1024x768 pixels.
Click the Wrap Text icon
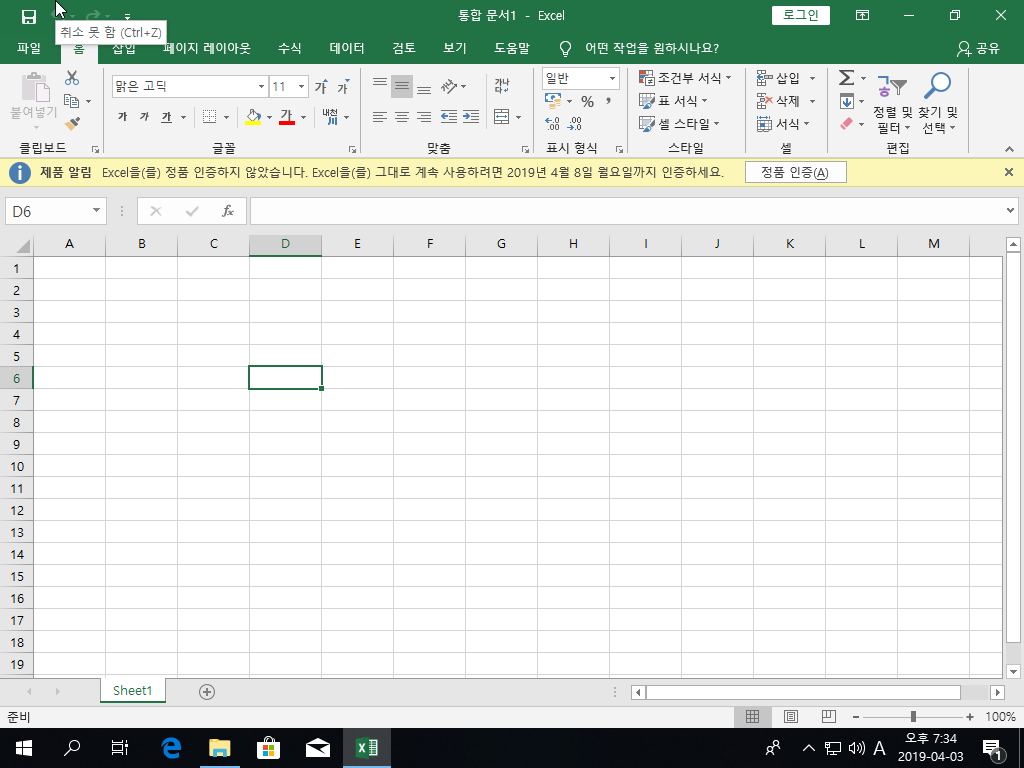click(x=502, y=86)
